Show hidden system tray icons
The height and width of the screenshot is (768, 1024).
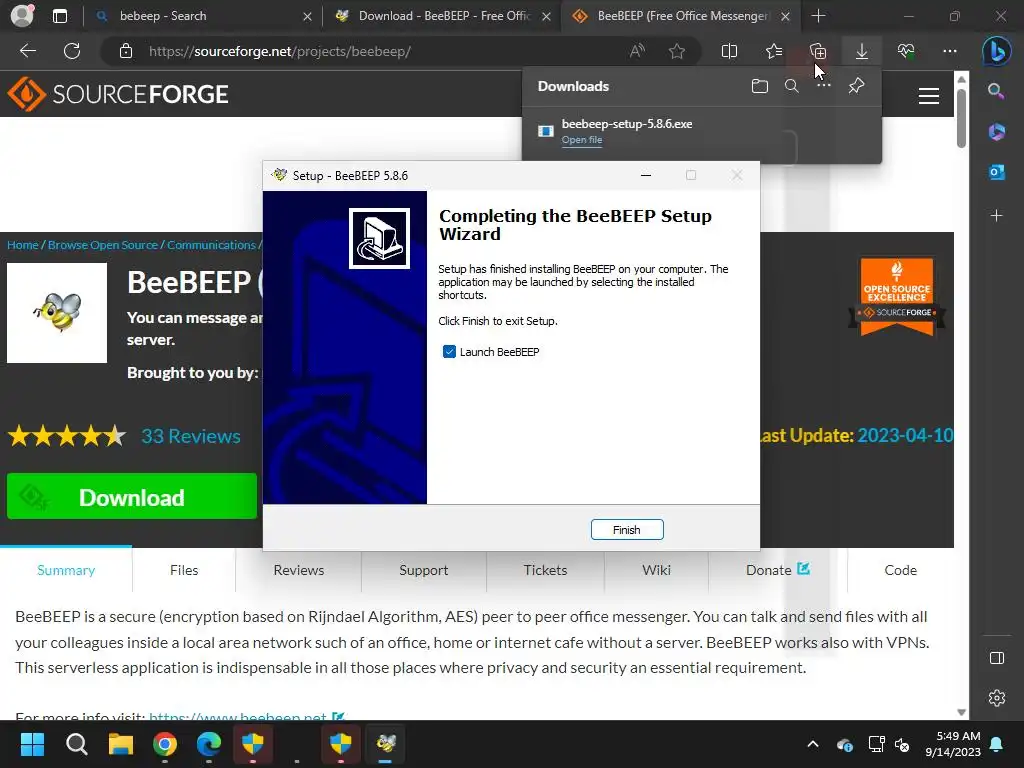point(813,744)
